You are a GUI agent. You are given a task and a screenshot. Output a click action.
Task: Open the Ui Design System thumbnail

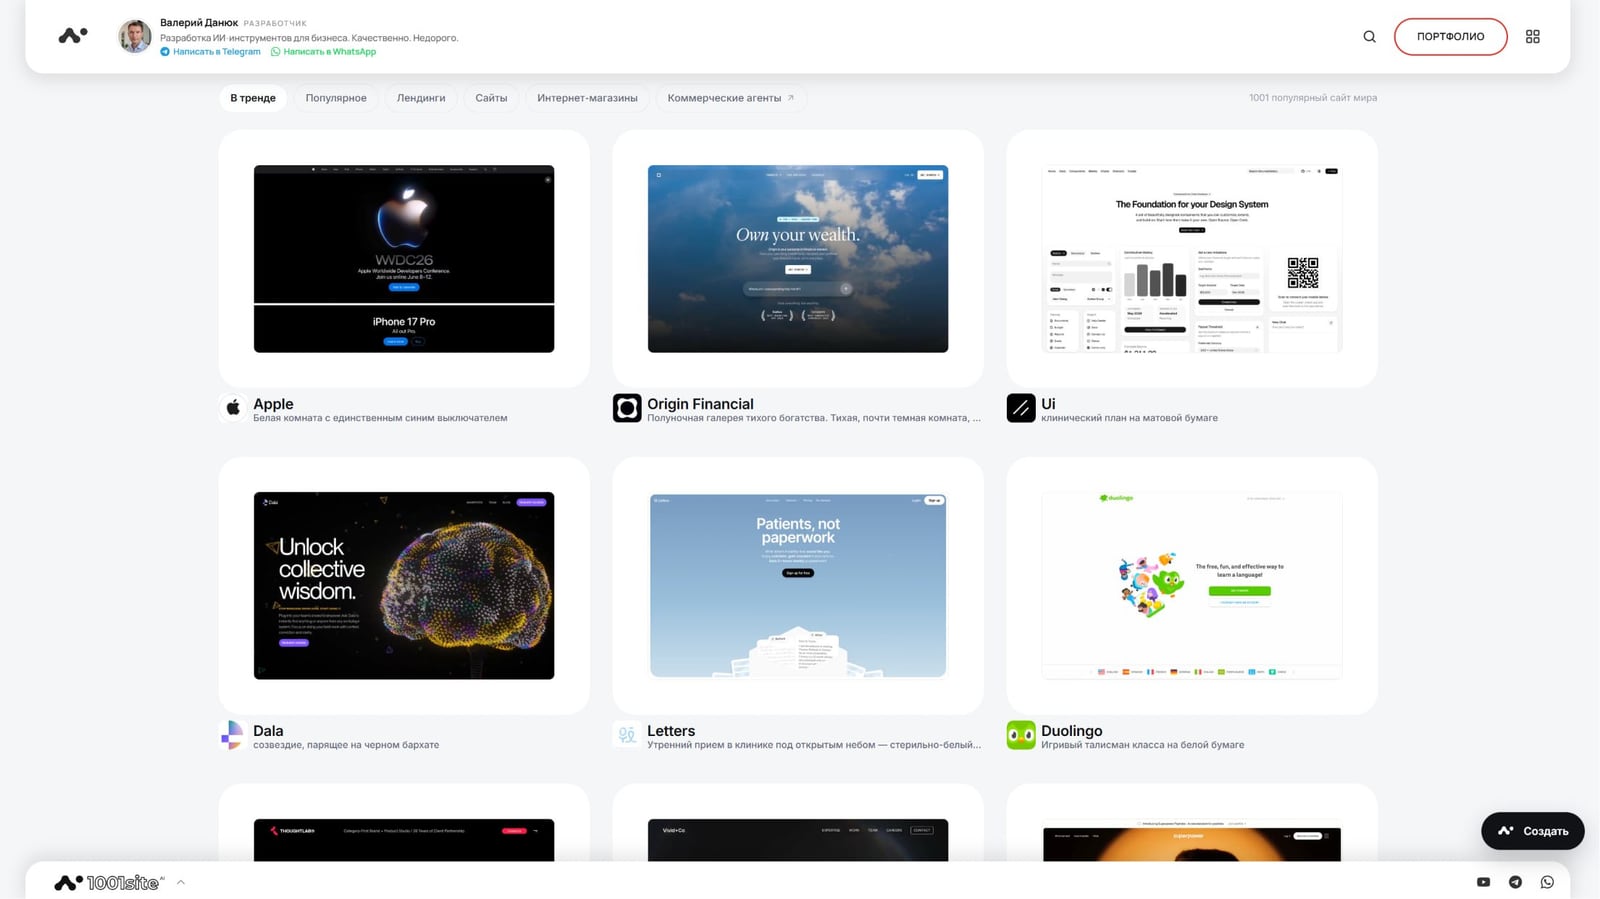(x=1192, y=259)
